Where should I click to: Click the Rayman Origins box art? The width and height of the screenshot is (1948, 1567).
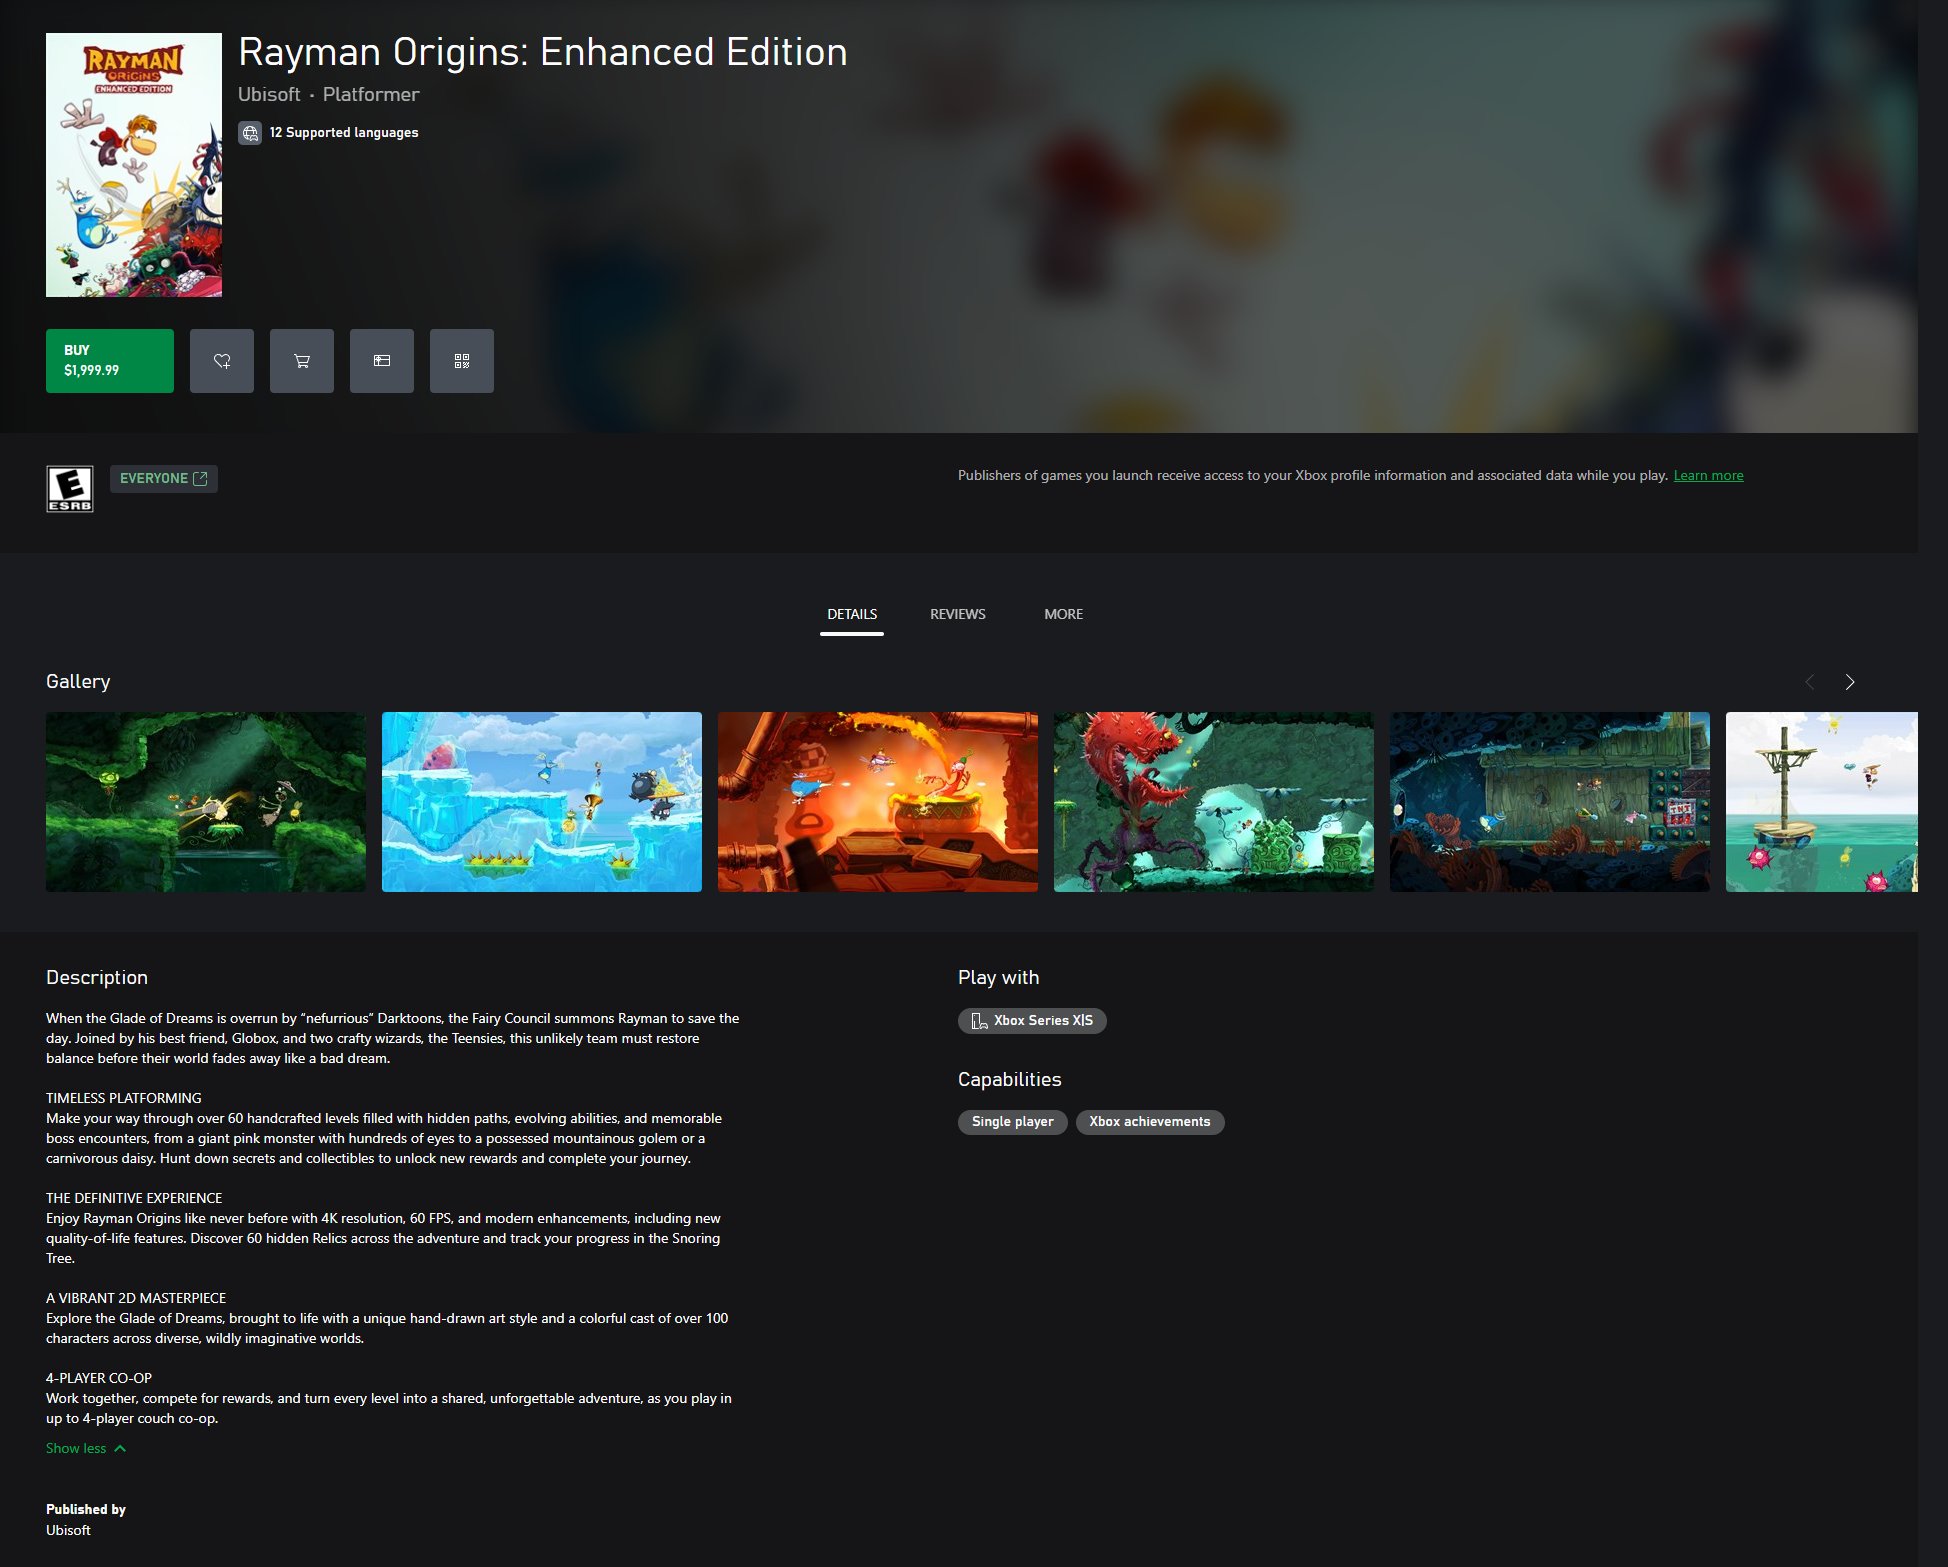tap(134, 165)
